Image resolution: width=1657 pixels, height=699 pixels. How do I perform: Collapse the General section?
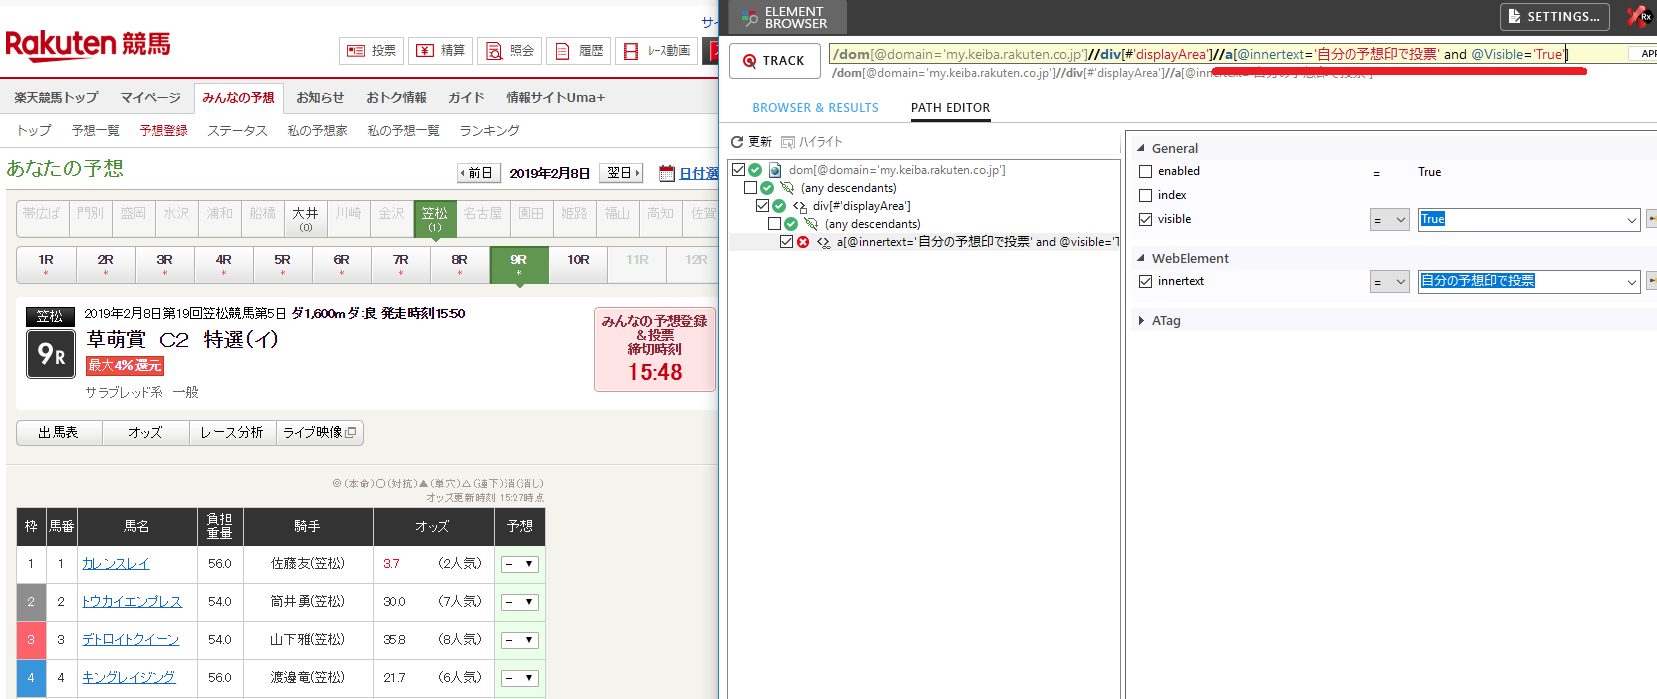1141,148
